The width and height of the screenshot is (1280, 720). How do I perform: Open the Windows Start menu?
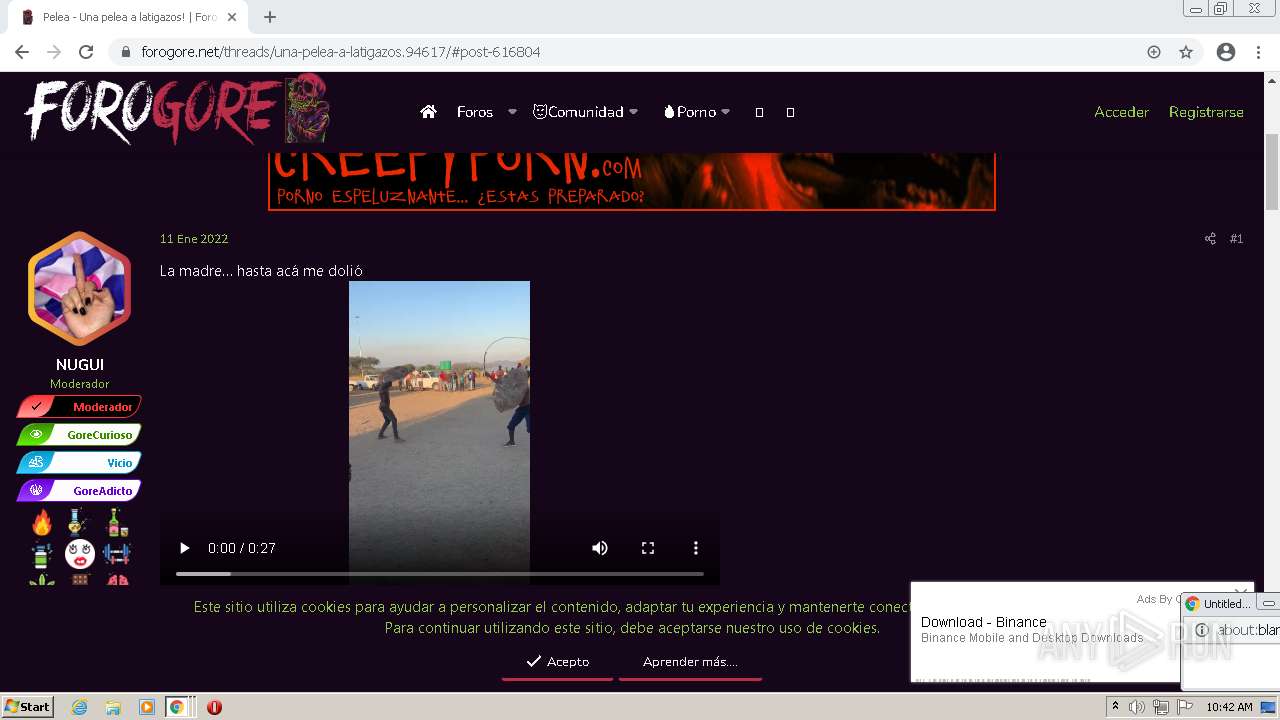click(28, 707)
